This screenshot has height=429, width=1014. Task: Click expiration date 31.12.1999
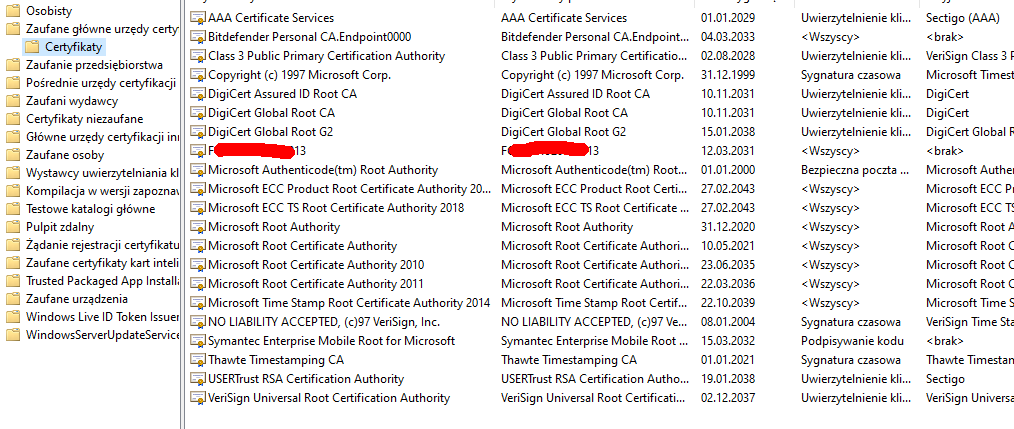728,75
